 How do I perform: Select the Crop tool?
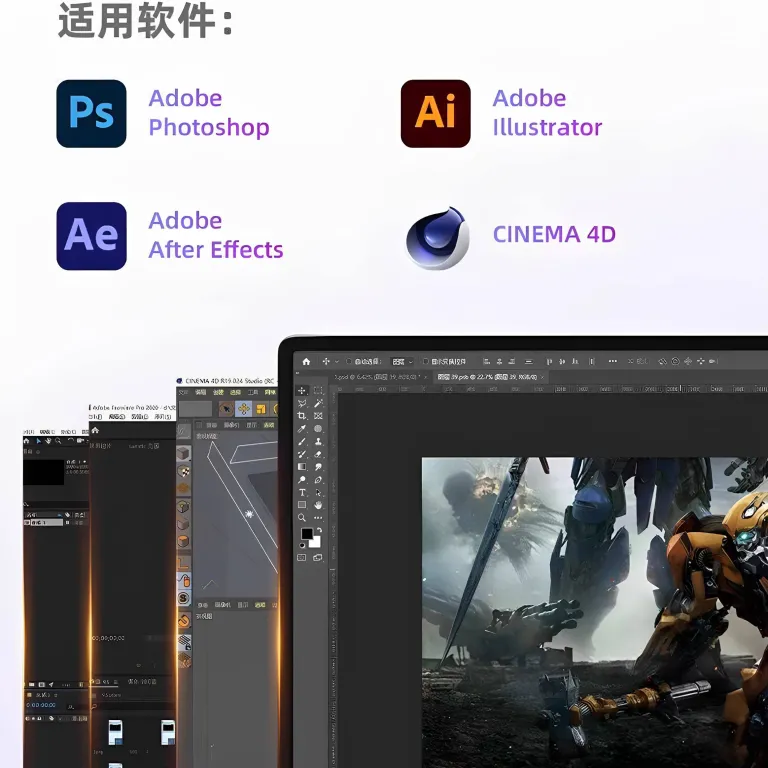pos(302,416)
